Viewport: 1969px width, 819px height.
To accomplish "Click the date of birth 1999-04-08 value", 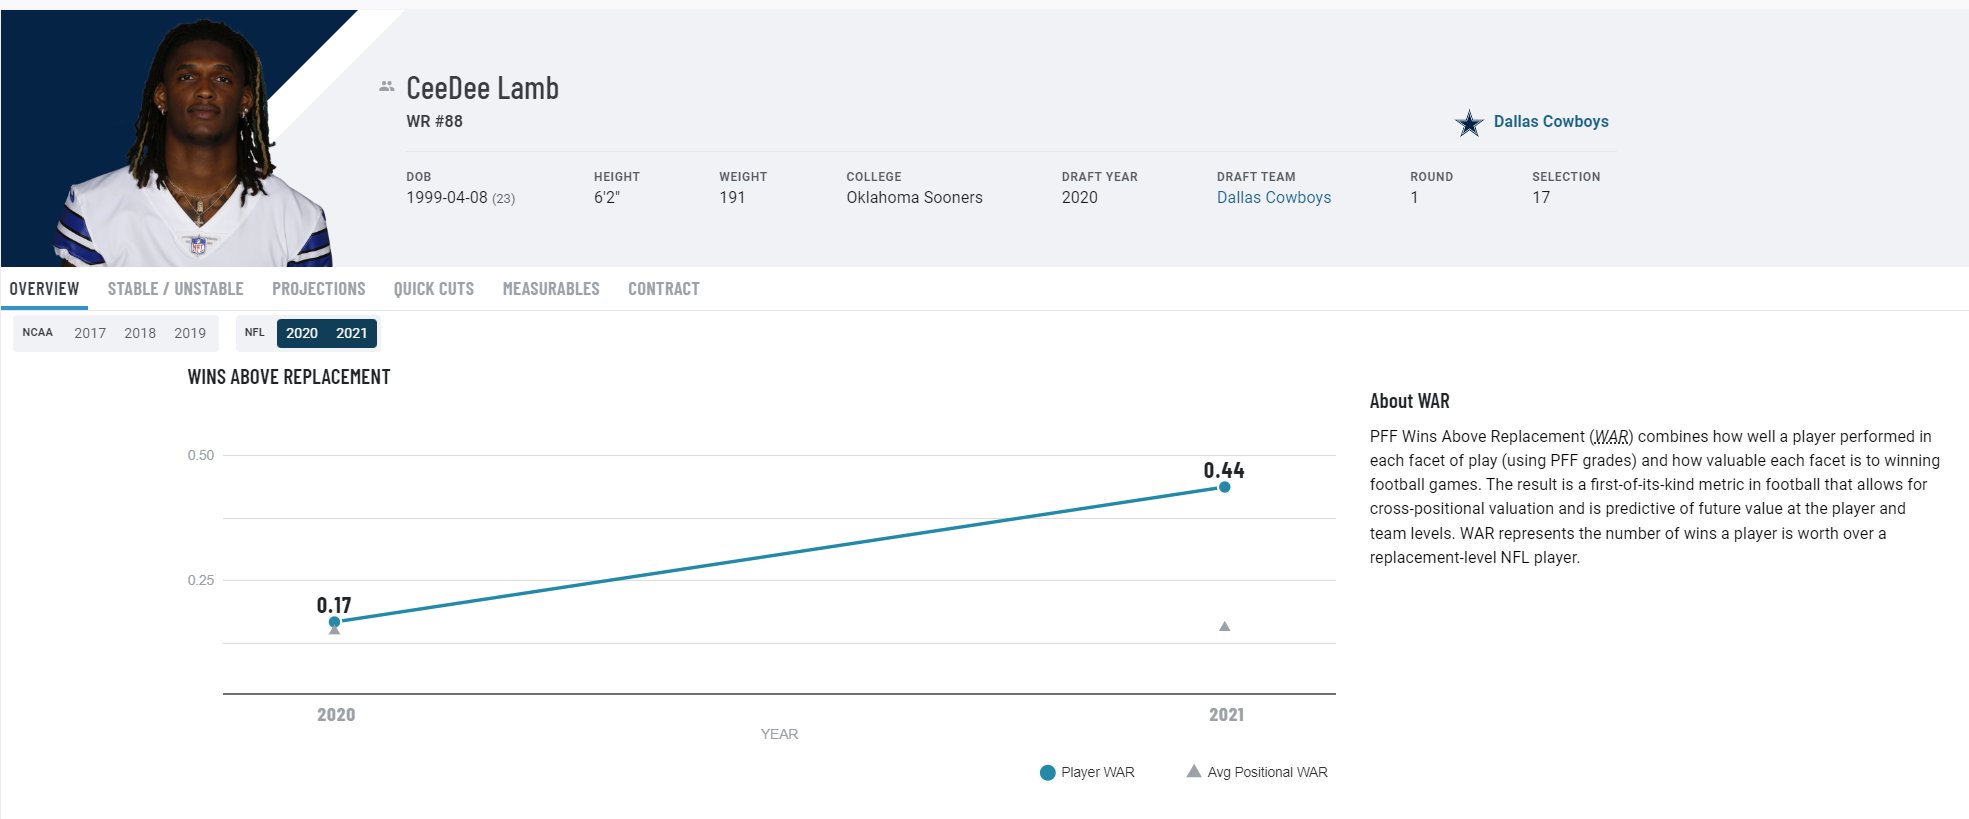I will [446, 197].
